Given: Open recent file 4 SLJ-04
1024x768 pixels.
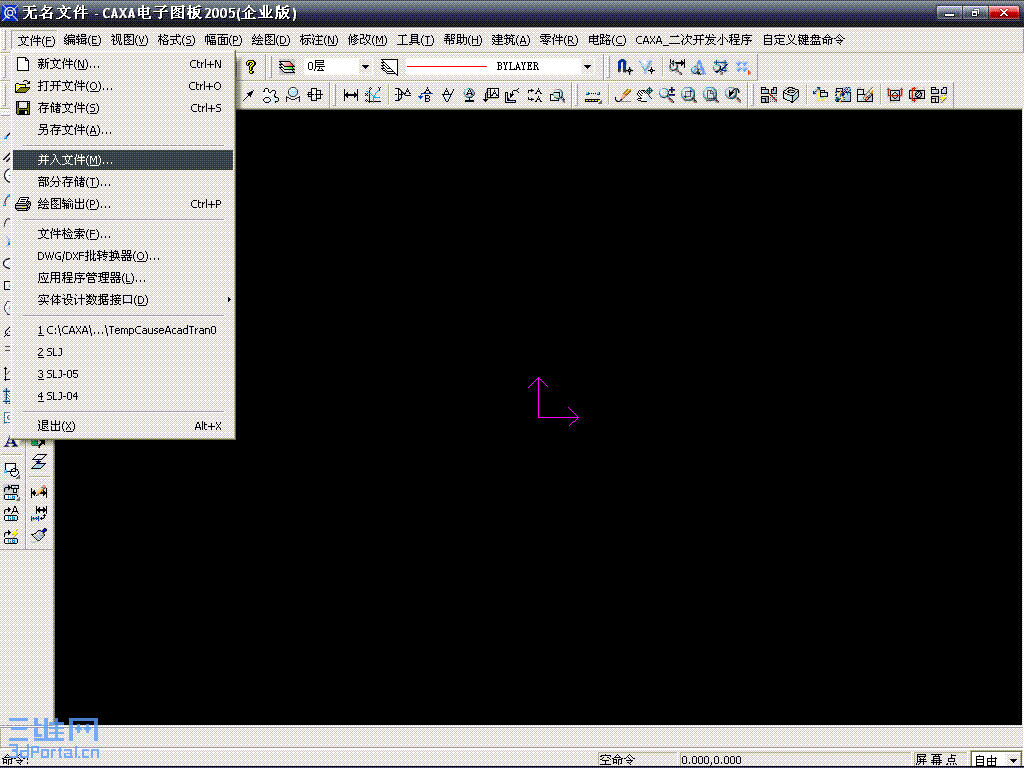Looking at the screenshot, I should (x=123, y=396).
